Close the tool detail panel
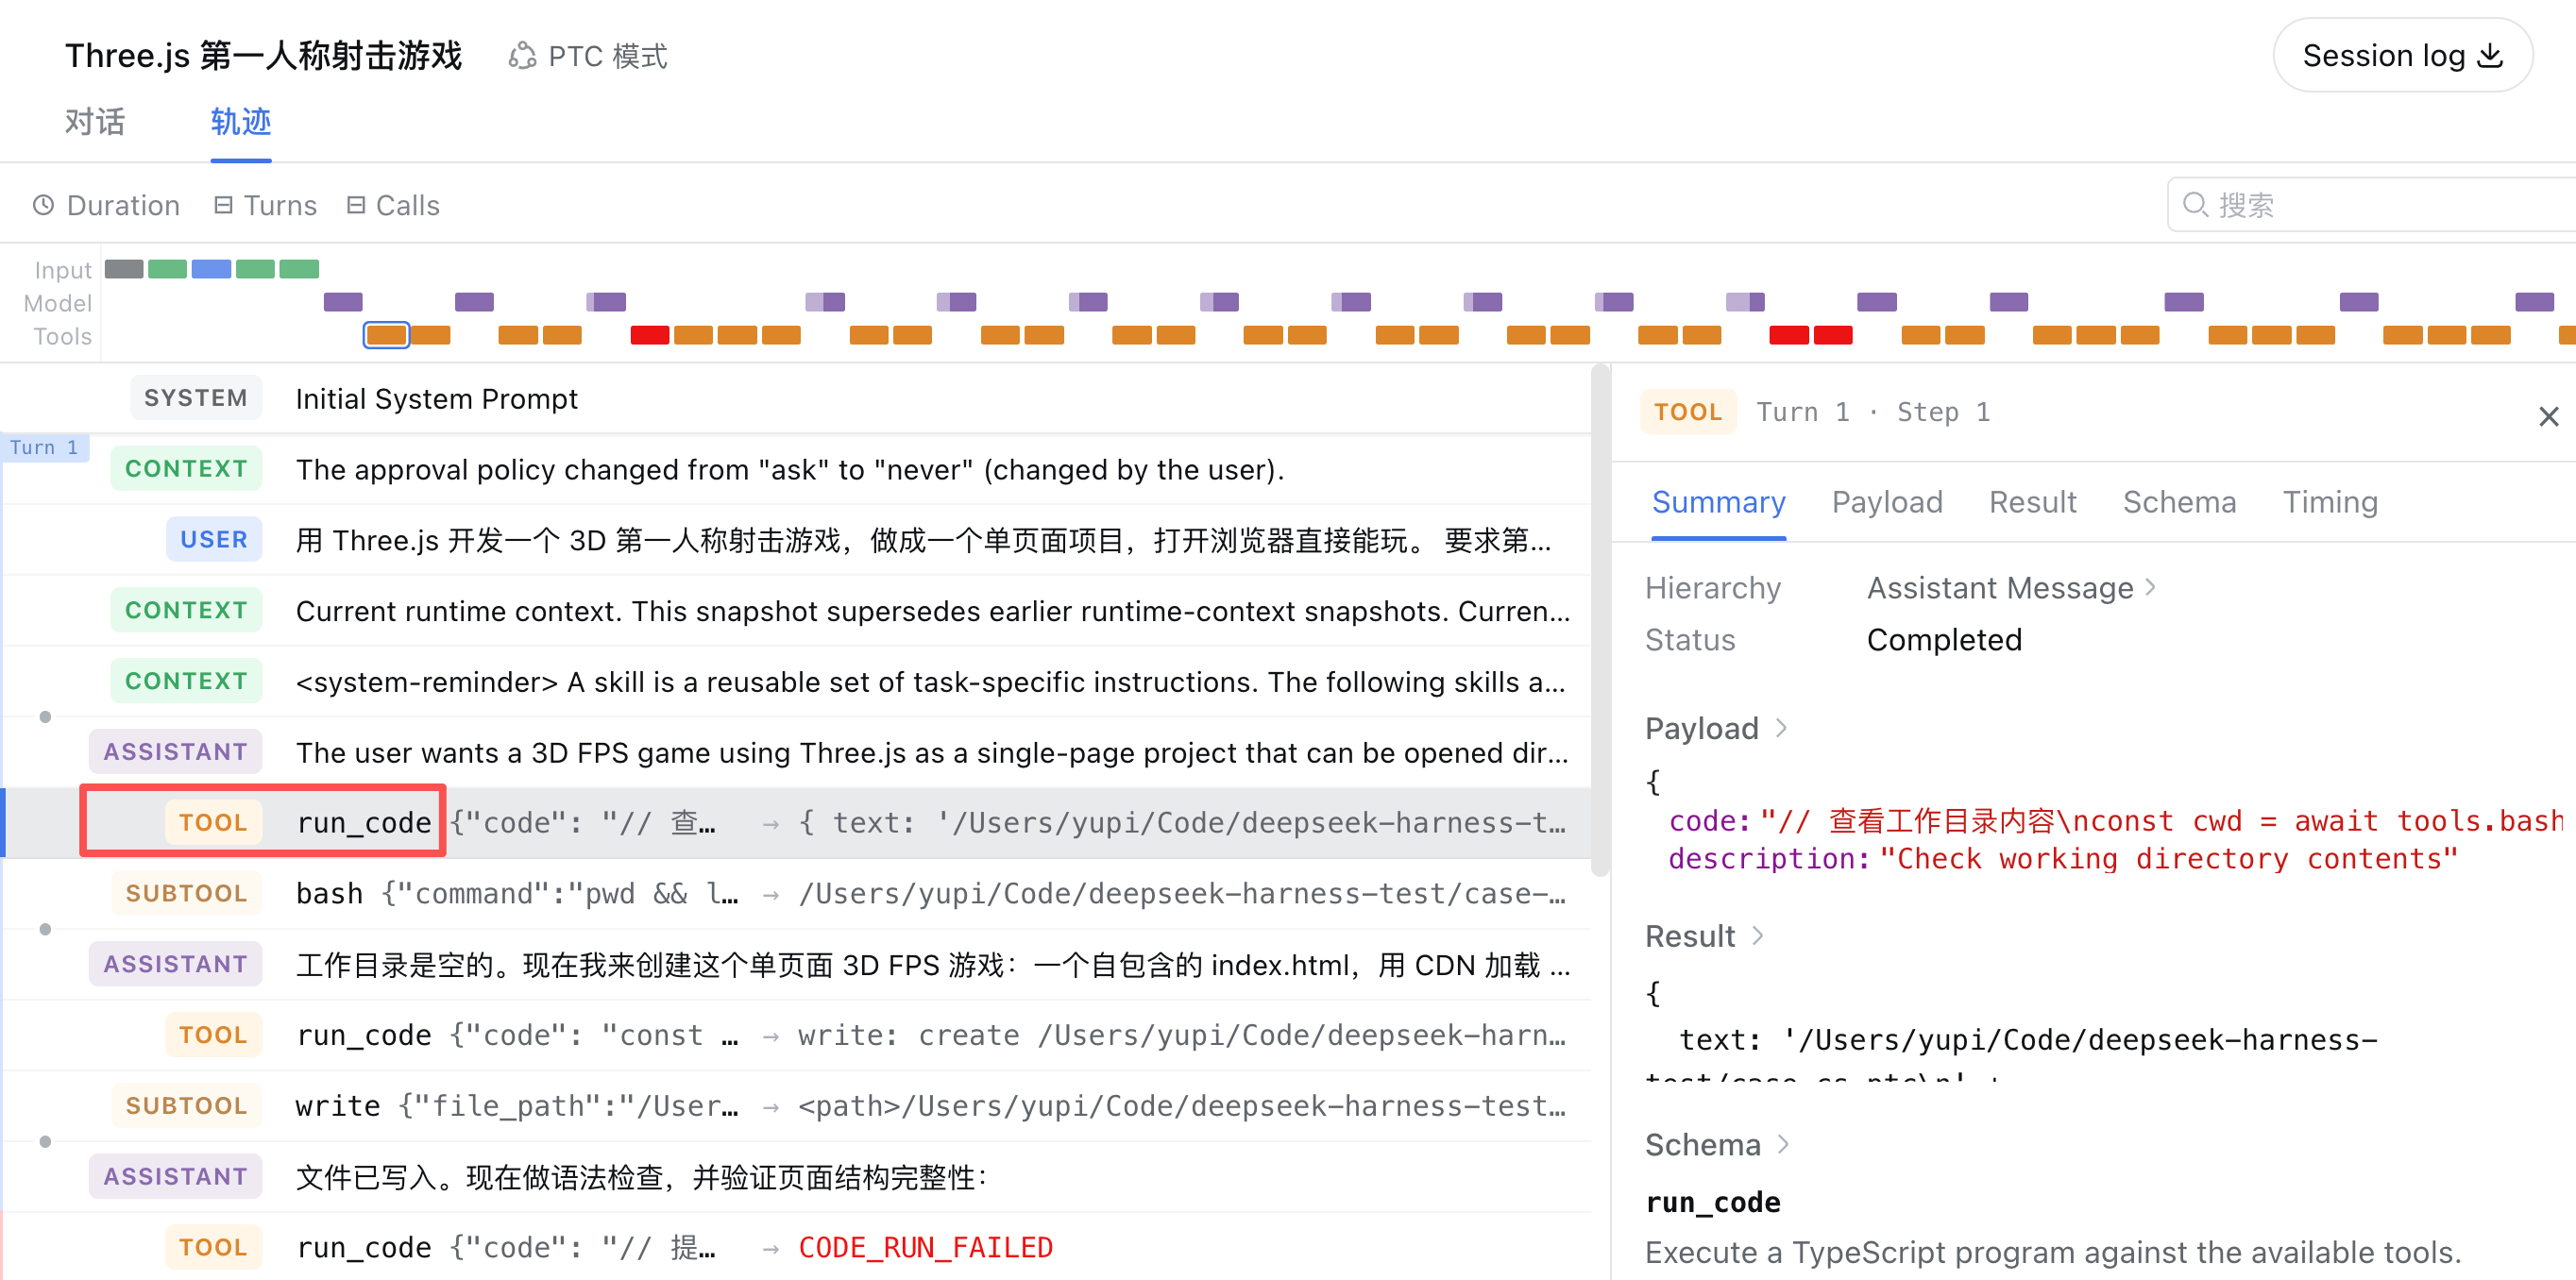 2548,416
